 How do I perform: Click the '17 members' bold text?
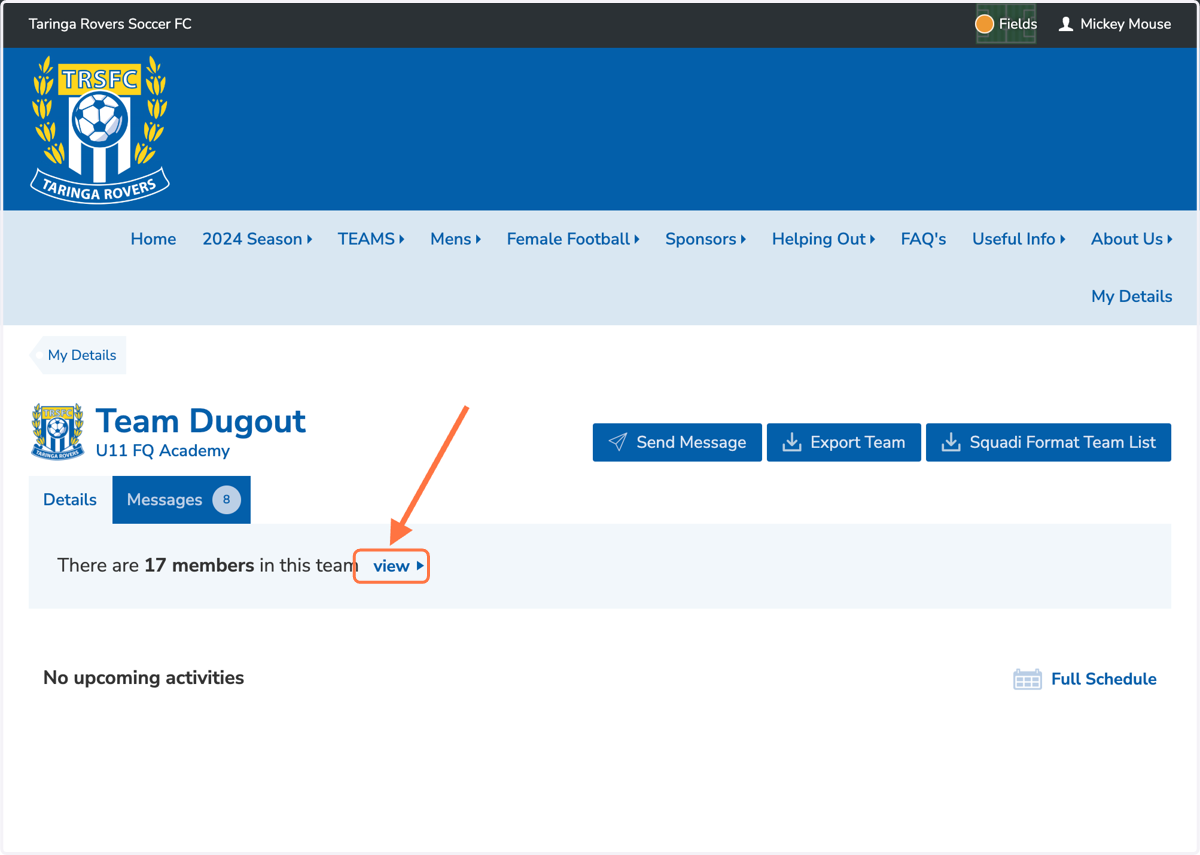coord(199,565)
